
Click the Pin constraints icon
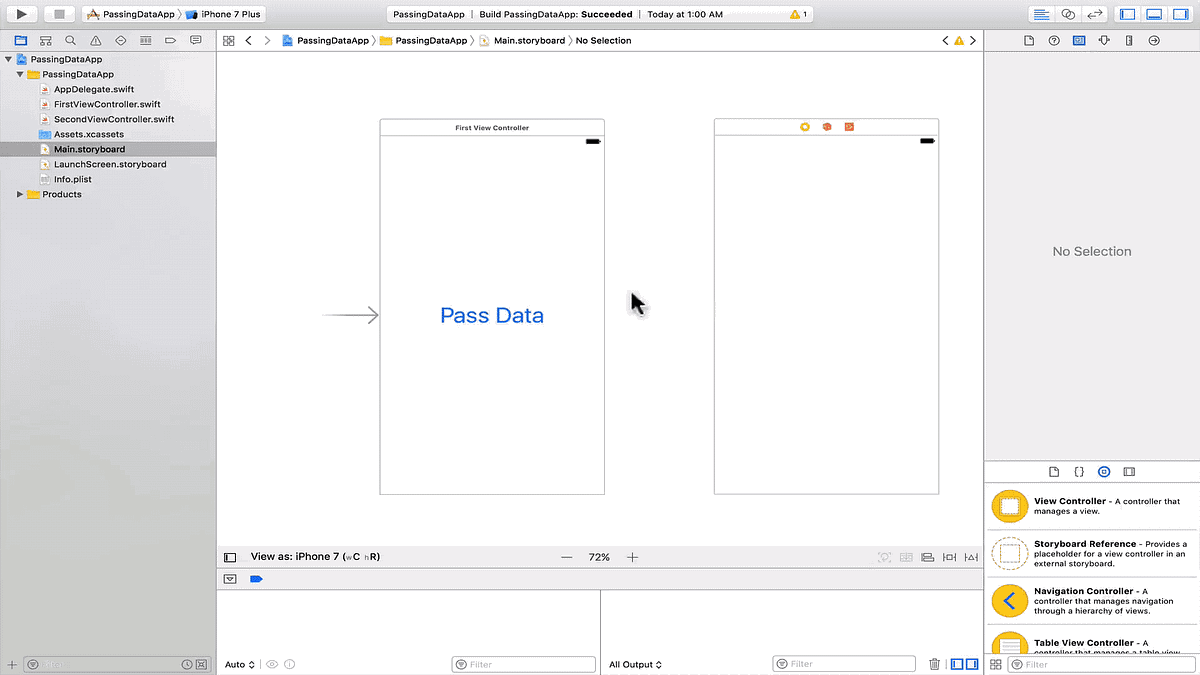pyautogui.click(x=950, y=557)
